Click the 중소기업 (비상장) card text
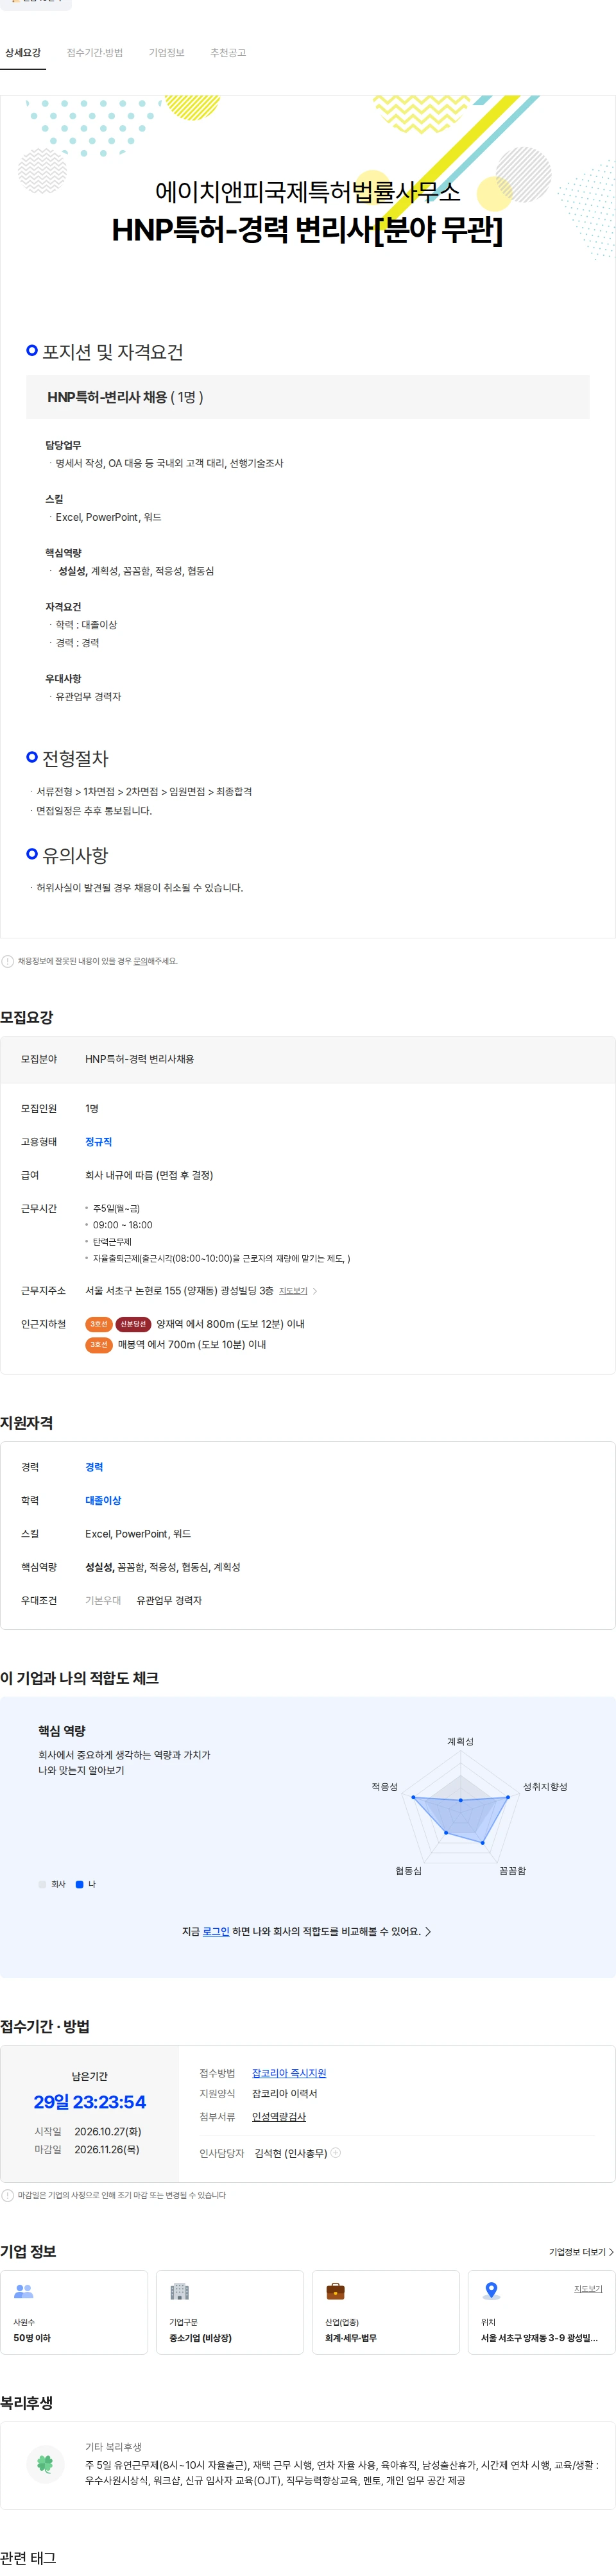Viewport: 616px width, 2576px height. click(x=200, y=2338)
